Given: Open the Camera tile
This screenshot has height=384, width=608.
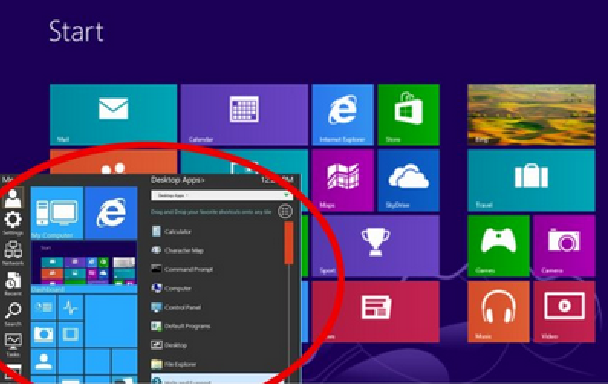Looking at the screenshot, I should [x=564, y=246].
